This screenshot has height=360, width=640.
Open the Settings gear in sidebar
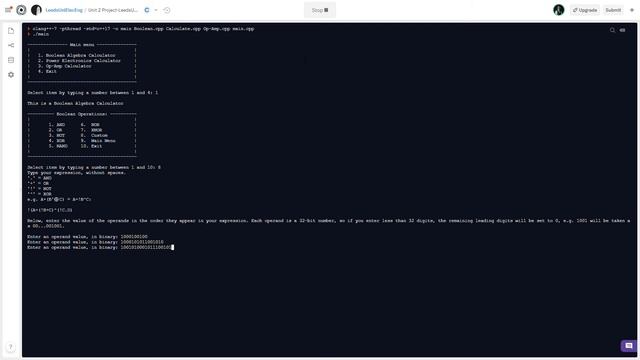[11, 75]
